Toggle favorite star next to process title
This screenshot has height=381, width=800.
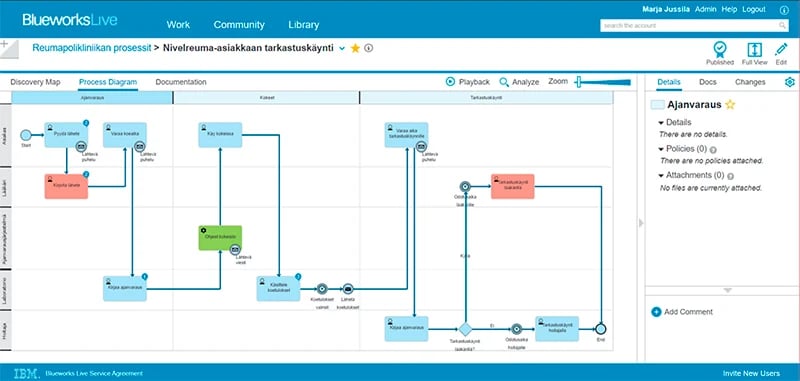point(355,48)
